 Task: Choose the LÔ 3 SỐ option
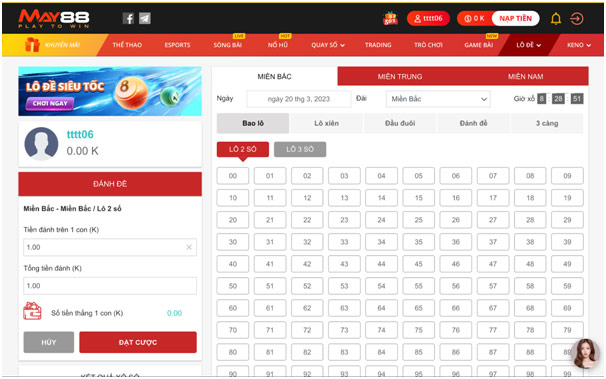click(x=300, y=149)
